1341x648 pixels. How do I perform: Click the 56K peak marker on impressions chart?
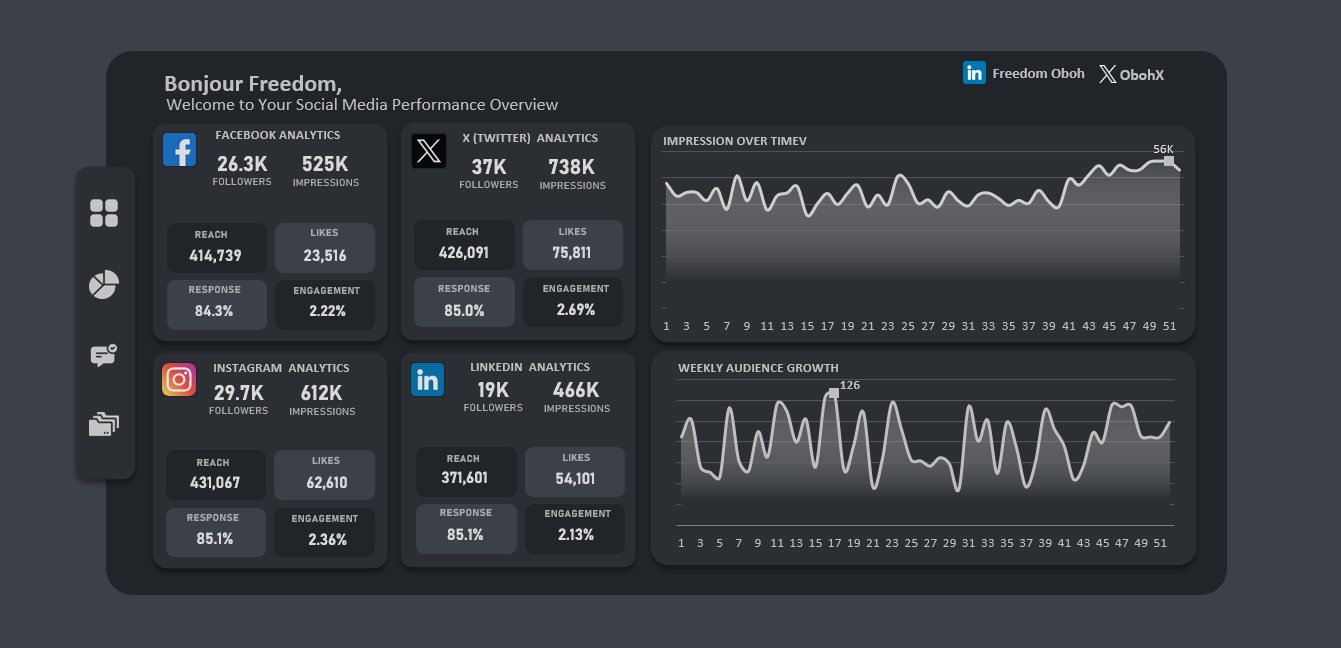pyautogui.click(x=1168, y=160)
